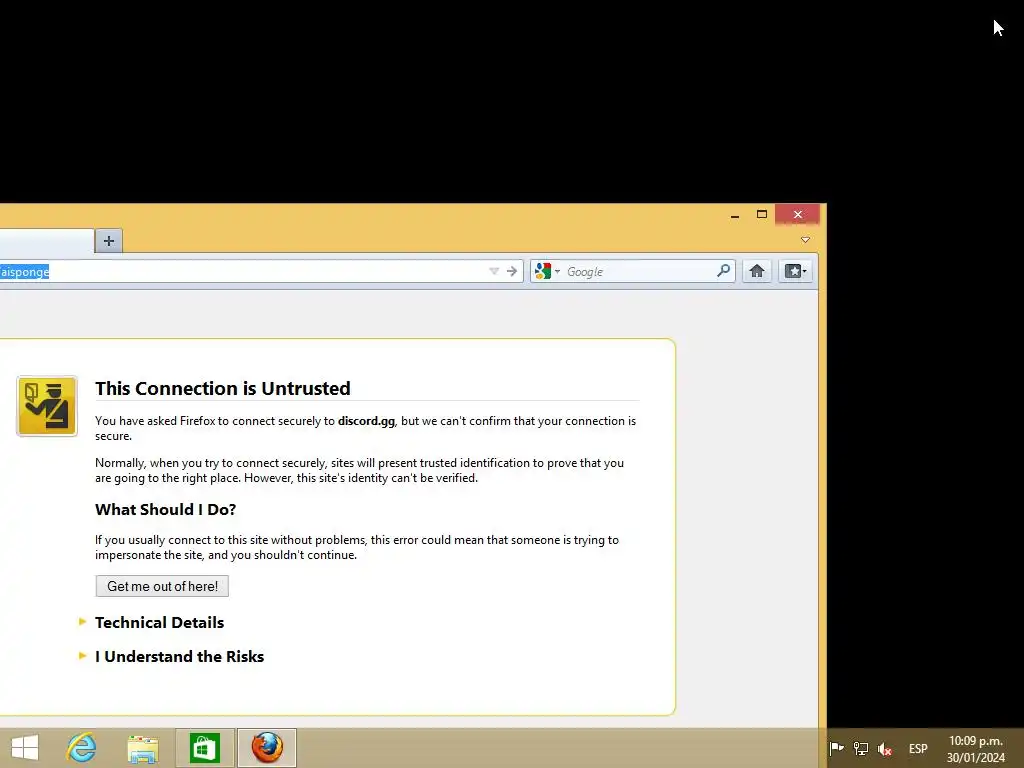This screenshot has width=1024, height=768.
Task: Click the discord.gg bold site name
Action: pyautogui.click(x=366, y=421)
